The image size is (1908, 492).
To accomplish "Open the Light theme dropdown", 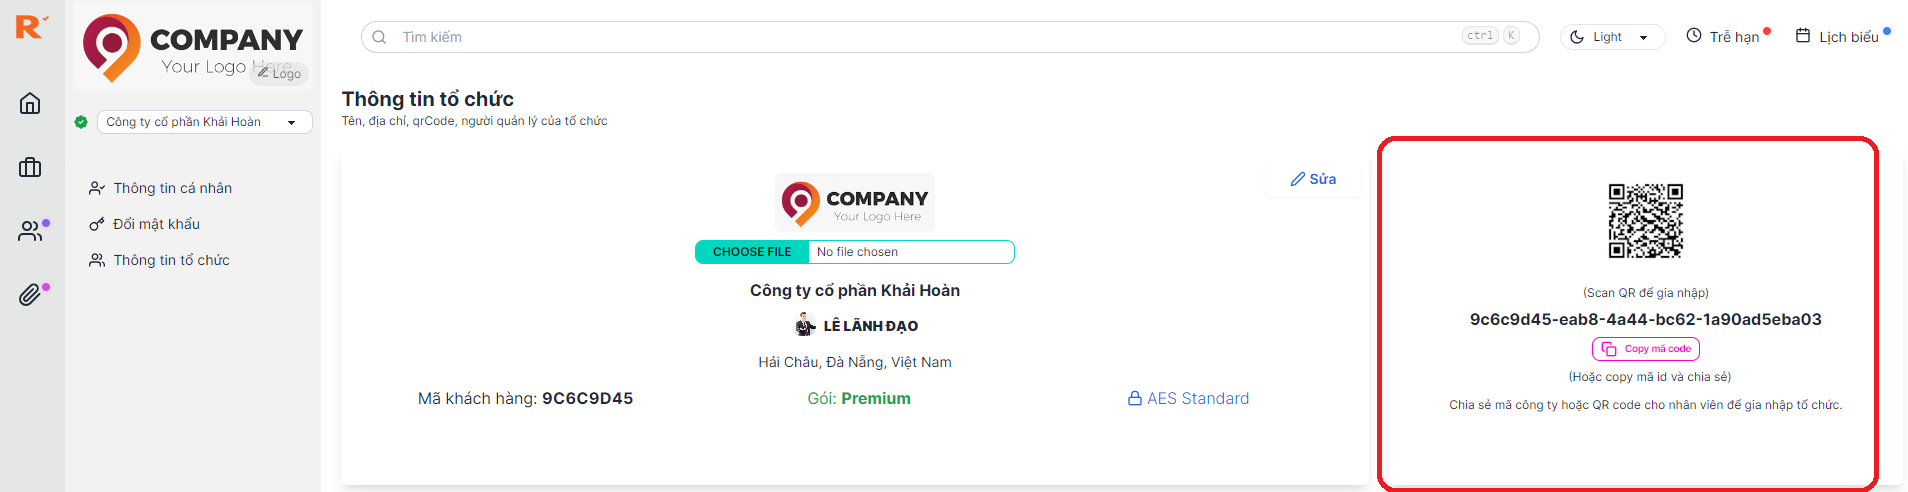I will point(1611,37).
